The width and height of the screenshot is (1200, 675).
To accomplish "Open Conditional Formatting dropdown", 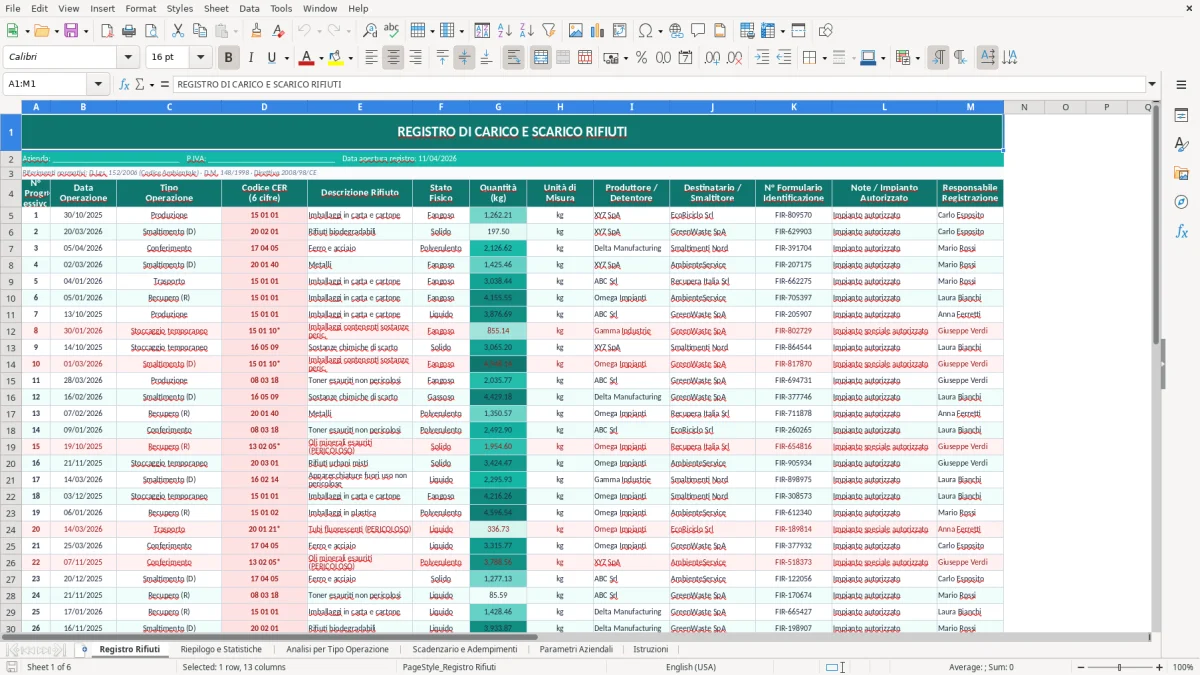I will coord(917,58).
